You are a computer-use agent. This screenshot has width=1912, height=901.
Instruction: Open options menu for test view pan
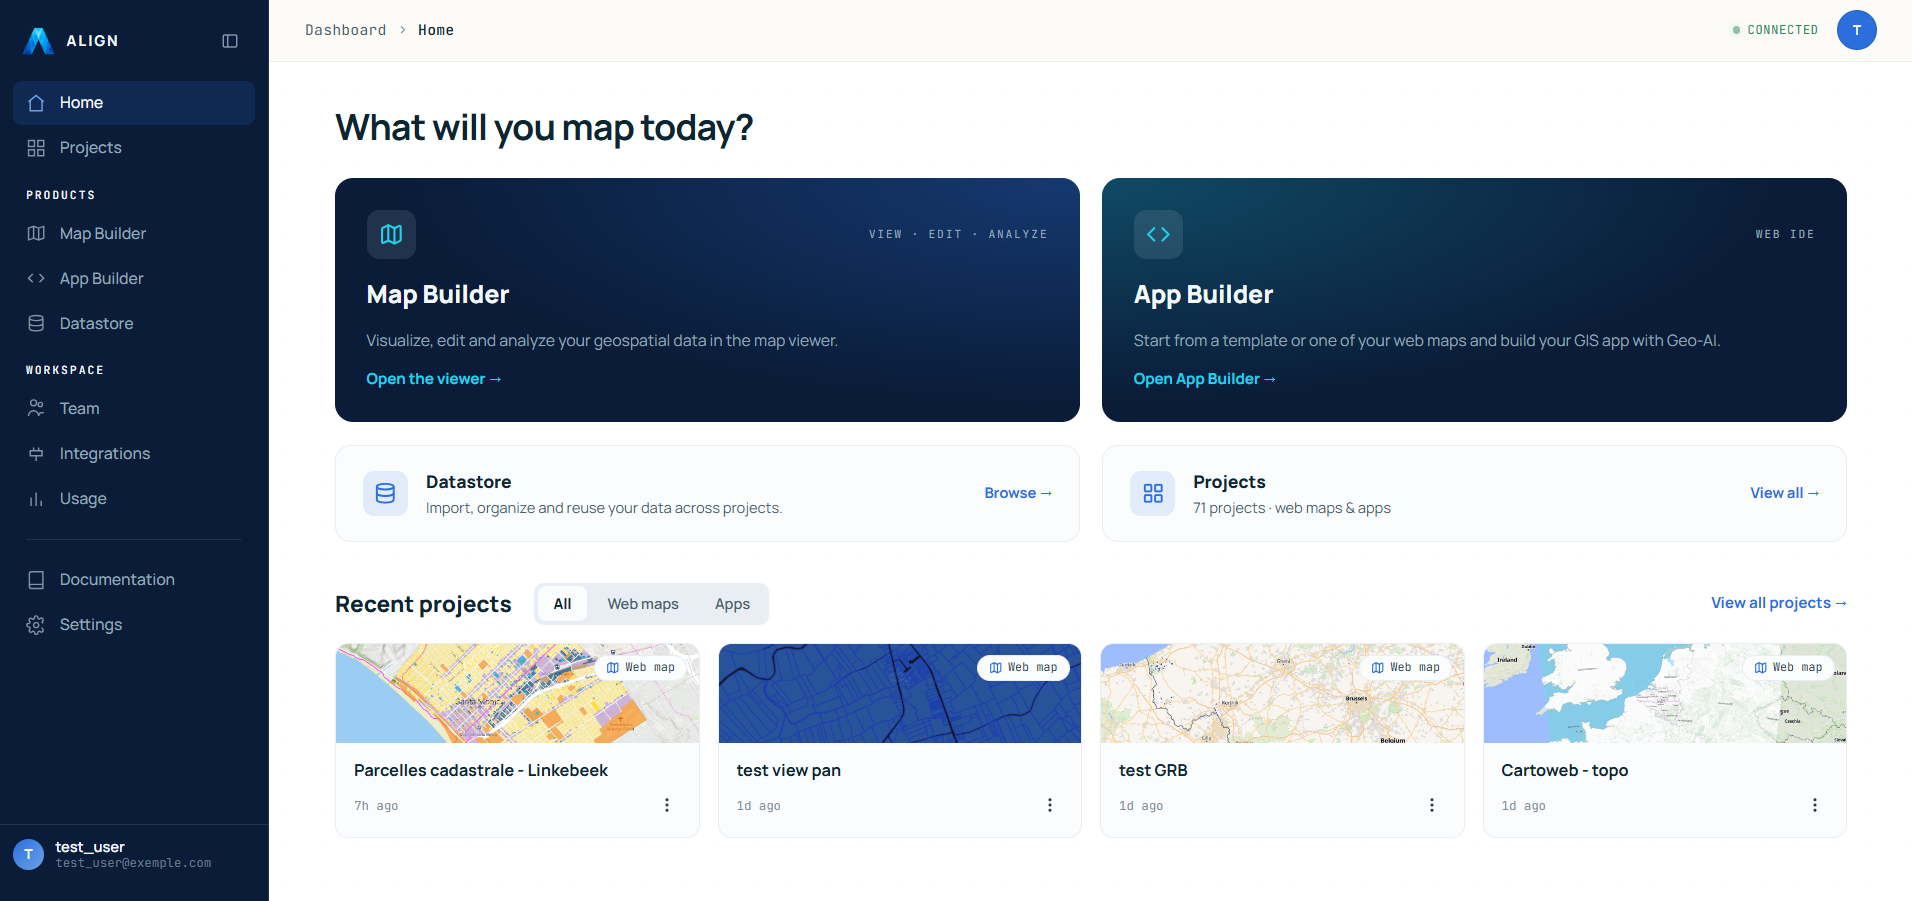click(1050, 805)
